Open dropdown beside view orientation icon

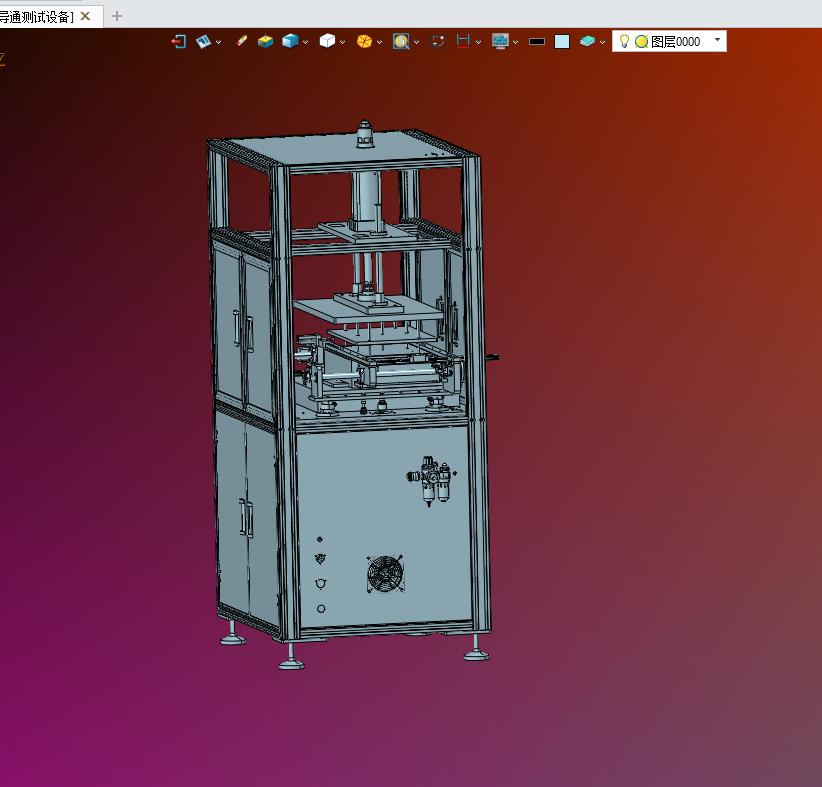click(219, 42)
